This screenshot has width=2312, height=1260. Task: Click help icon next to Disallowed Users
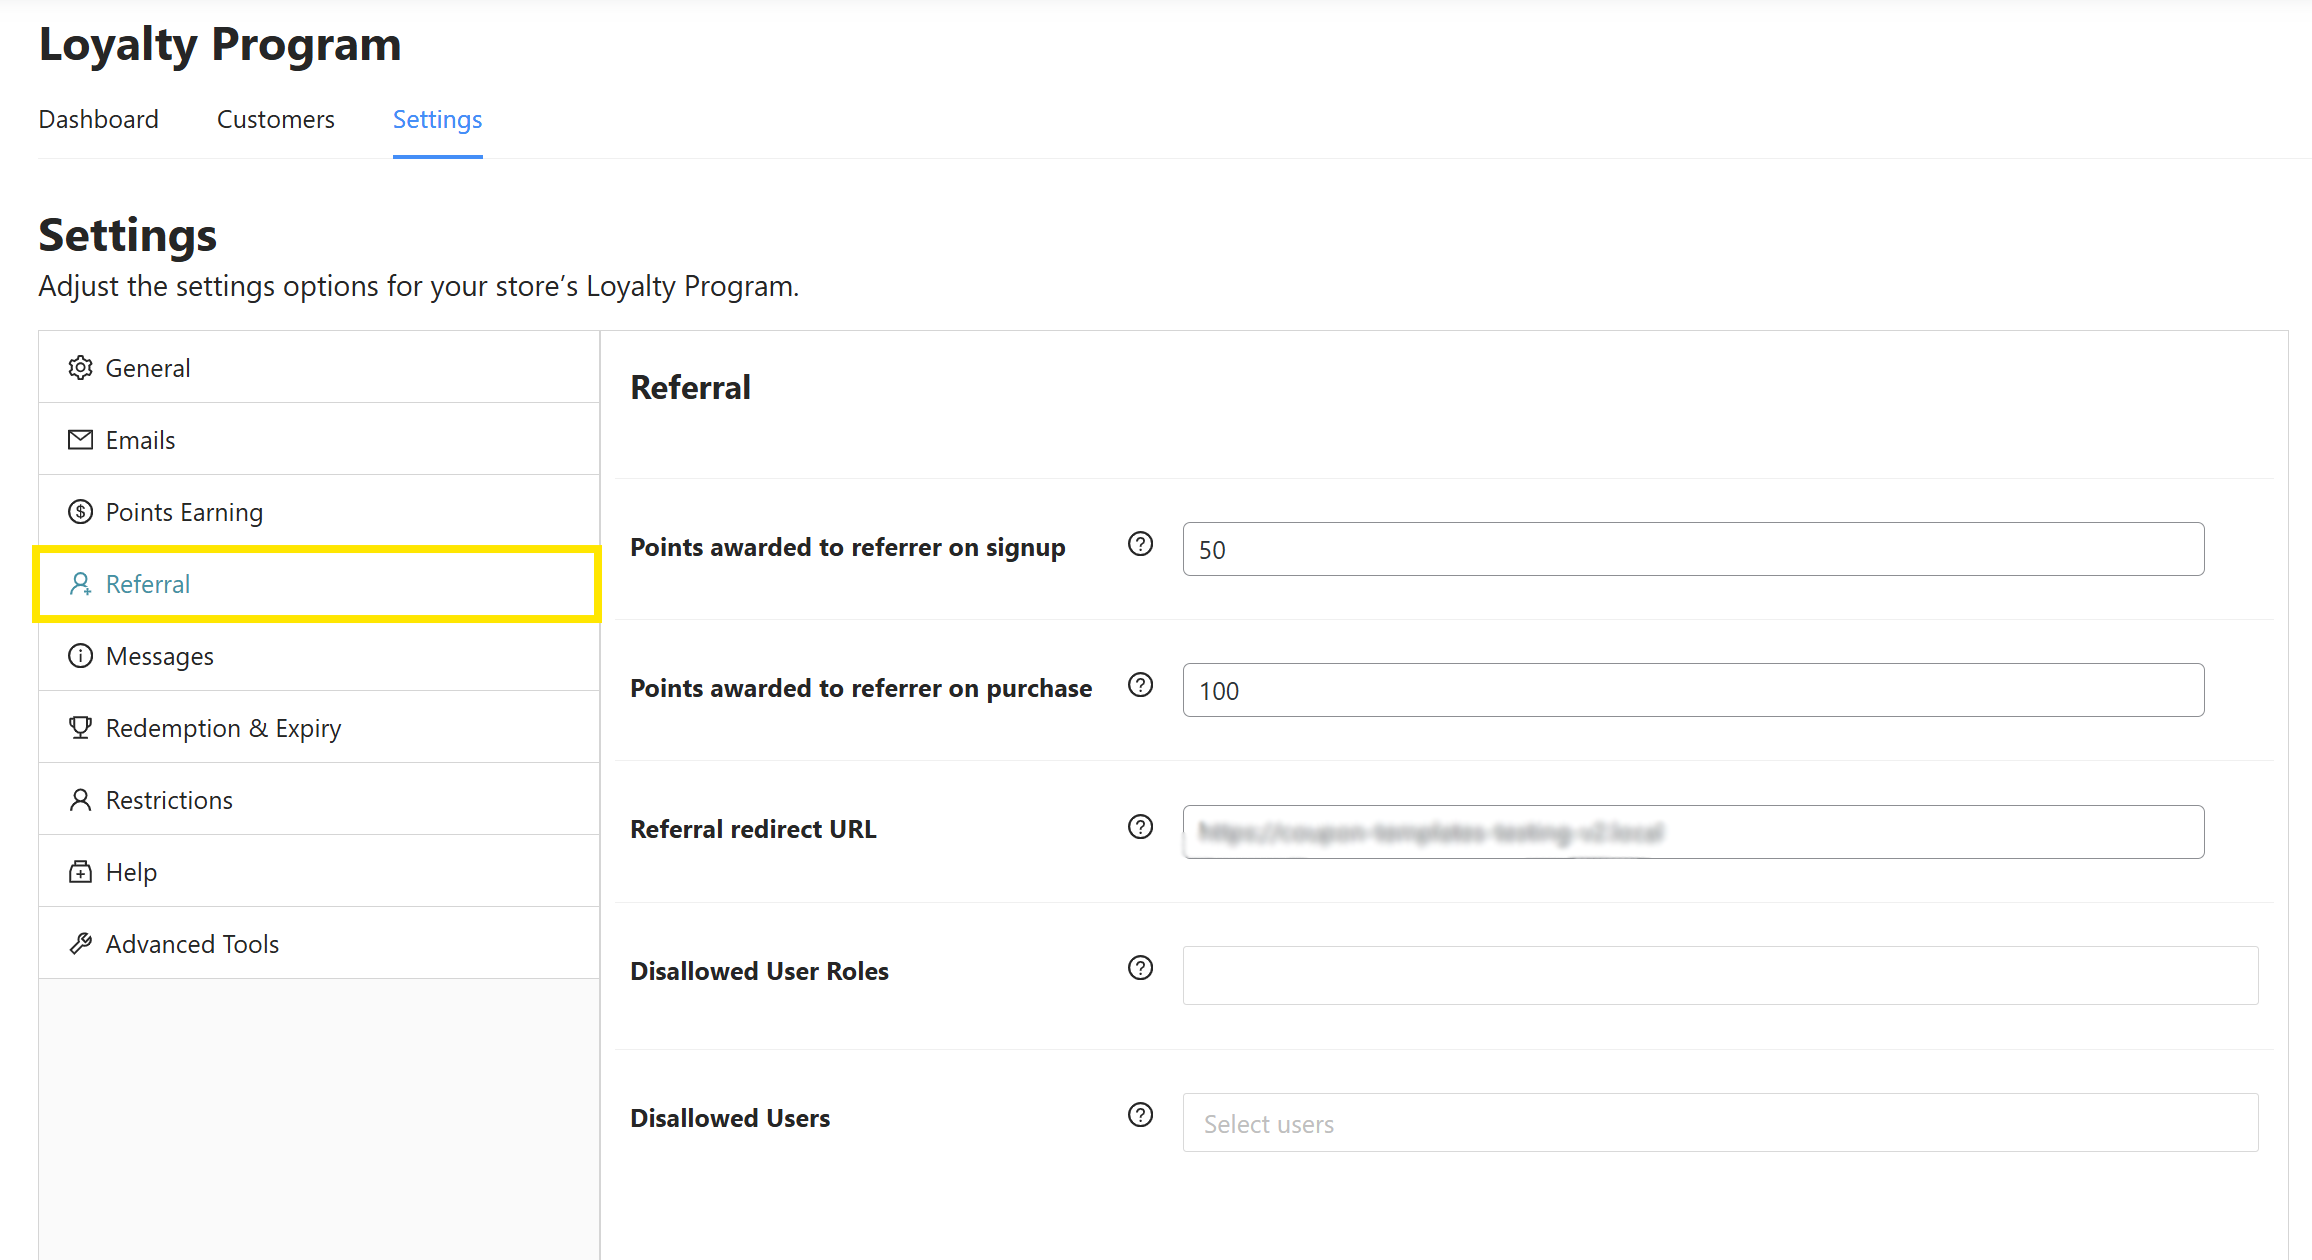pyautogui.click(x=1140, y=1115)
